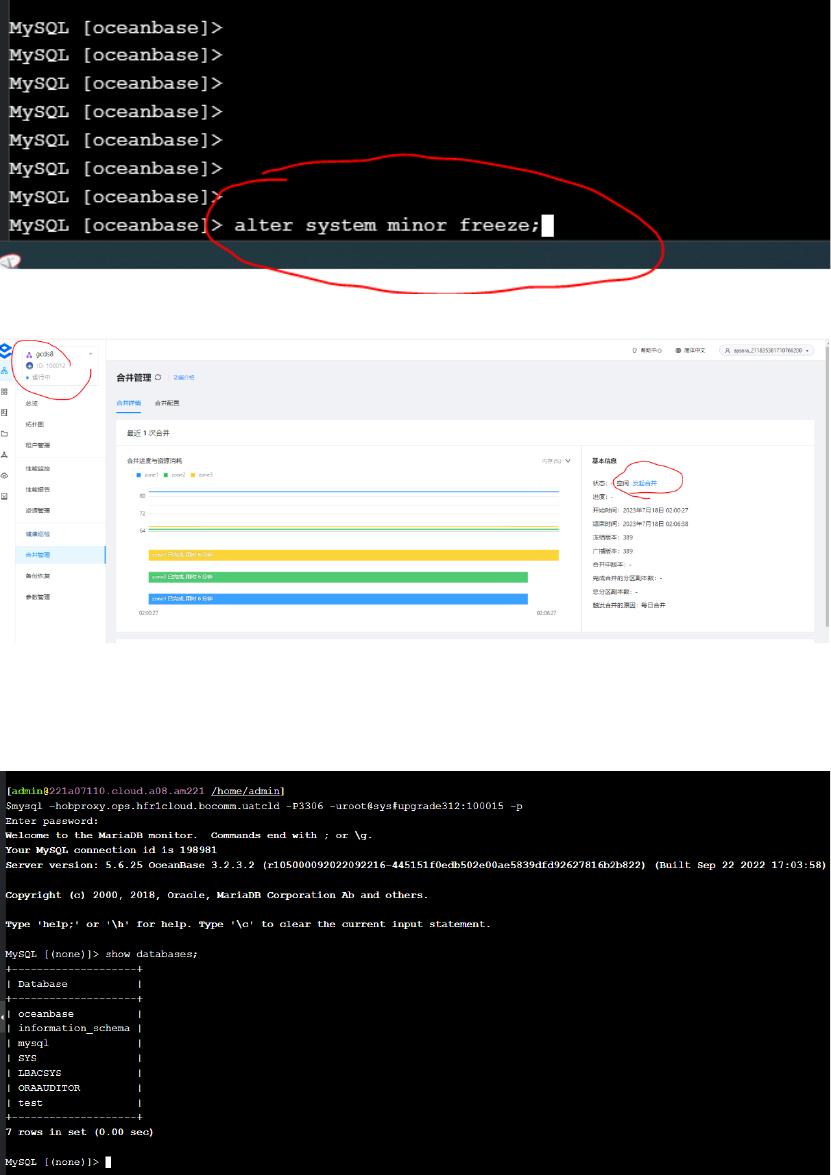Image resolution: width=831 pixels, height=1175 pixels.
Task: Click the 'mysql' row in the database list
Action: tap(33, 1043)
